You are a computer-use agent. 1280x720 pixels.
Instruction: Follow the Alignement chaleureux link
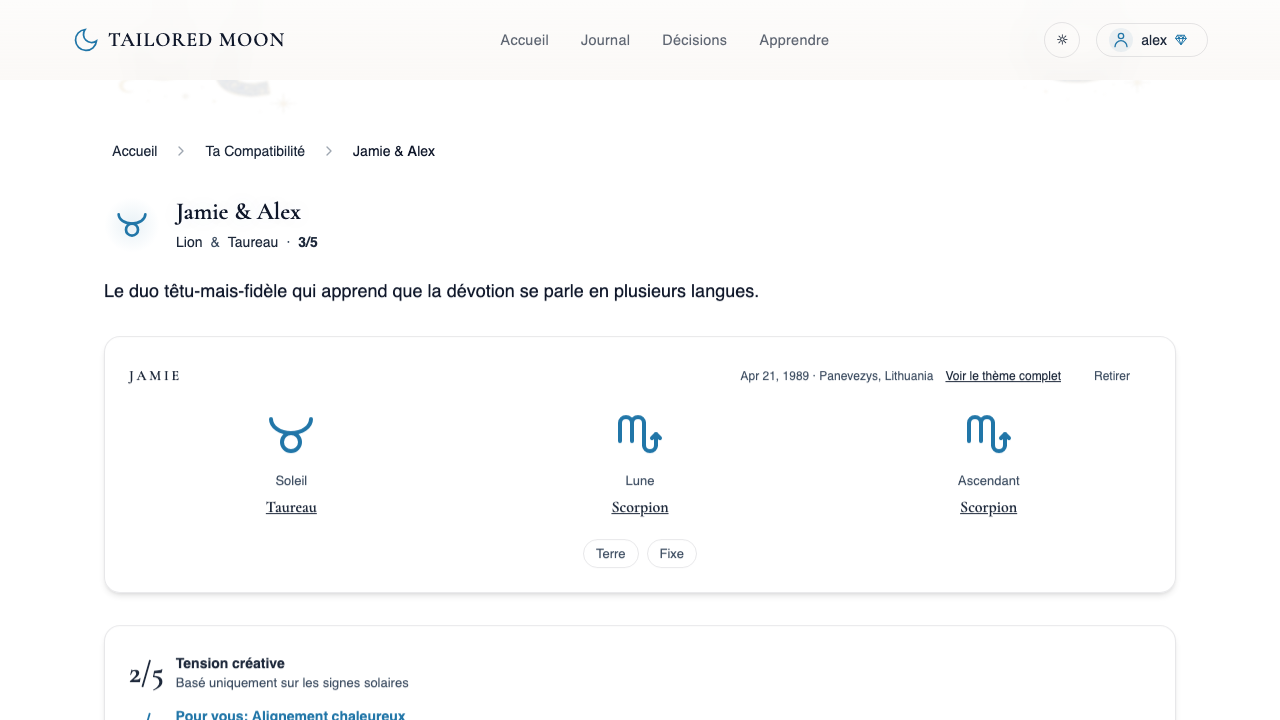click(x=290, y=714)
